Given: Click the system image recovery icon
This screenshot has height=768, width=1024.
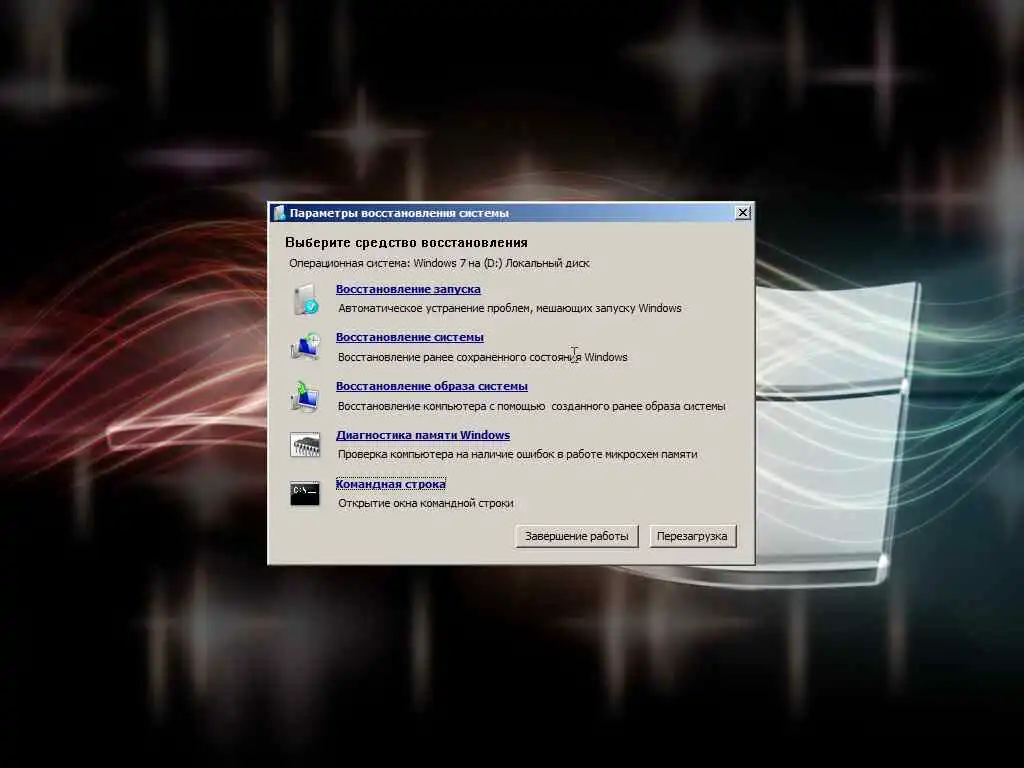Looking at the screenshot, I should pos(305,396).
